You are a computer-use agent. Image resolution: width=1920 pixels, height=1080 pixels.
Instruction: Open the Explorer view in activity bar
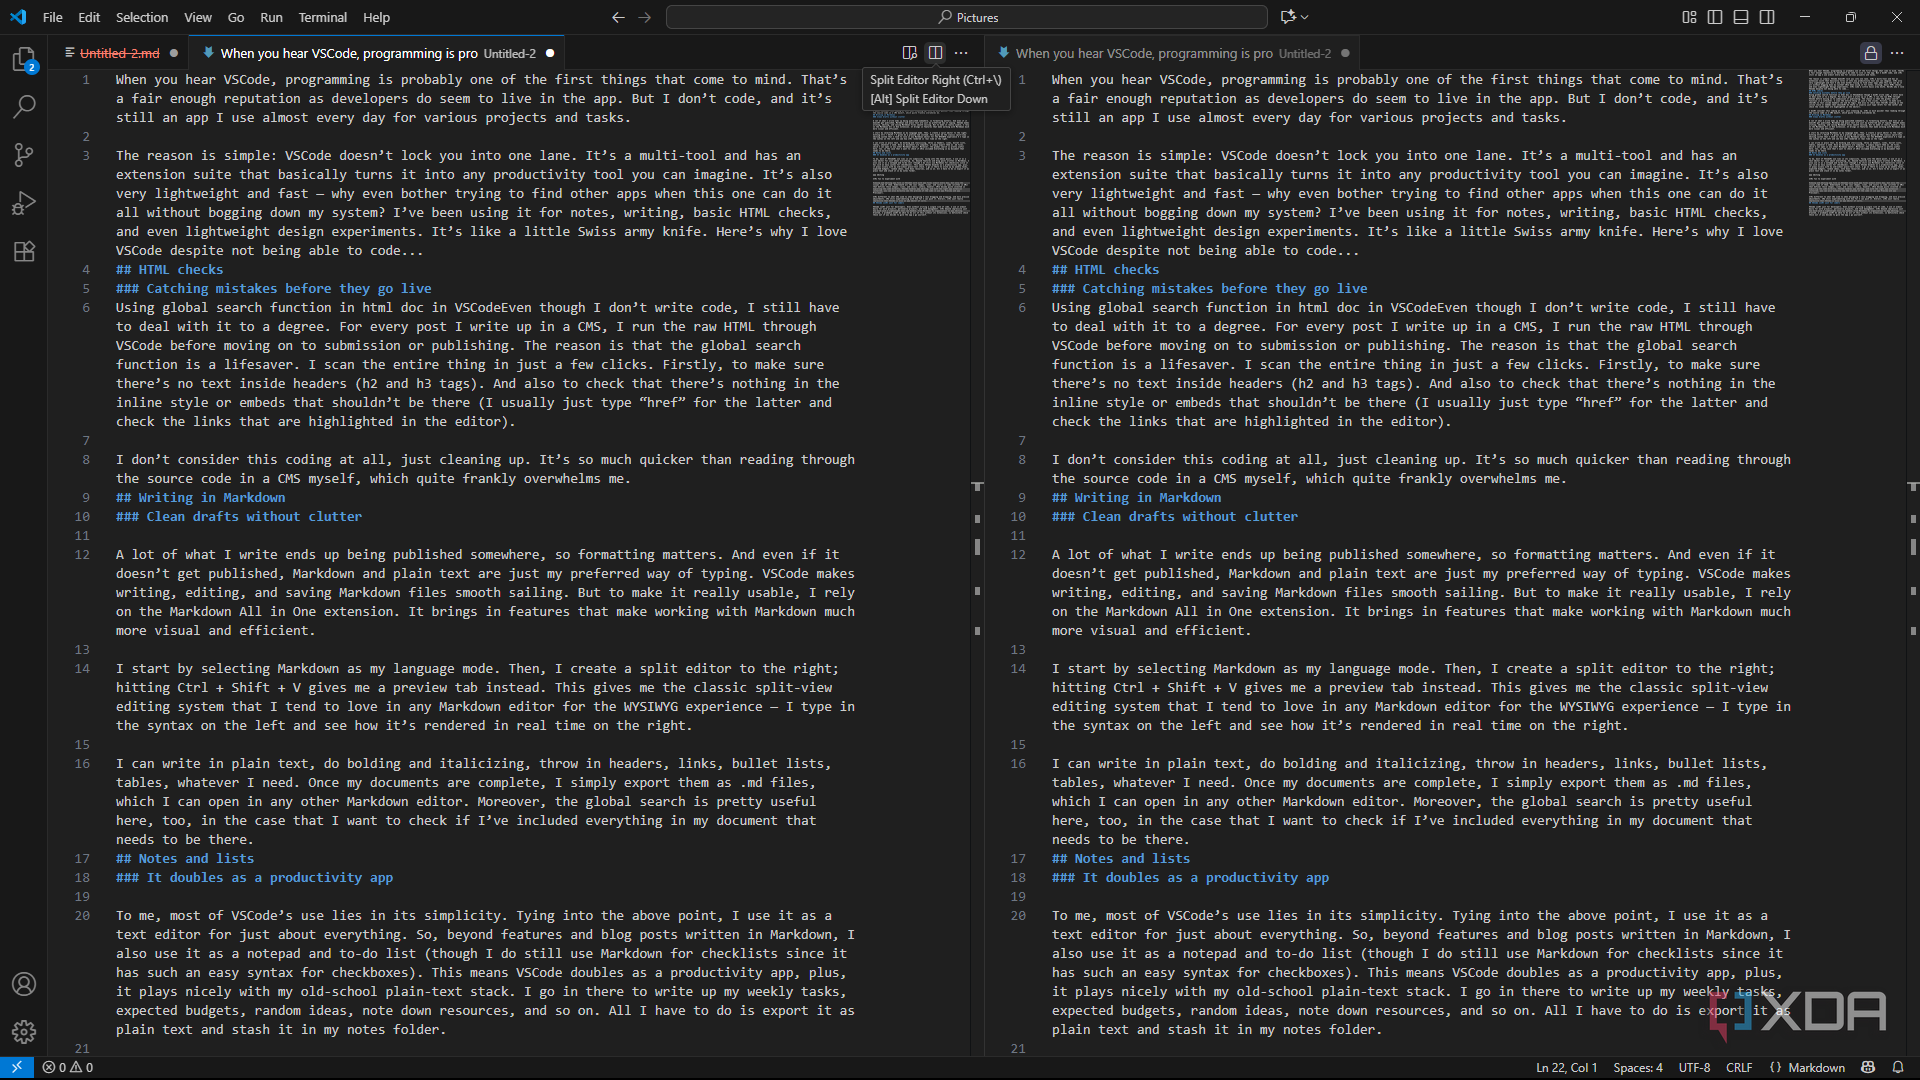coord(24,60)
